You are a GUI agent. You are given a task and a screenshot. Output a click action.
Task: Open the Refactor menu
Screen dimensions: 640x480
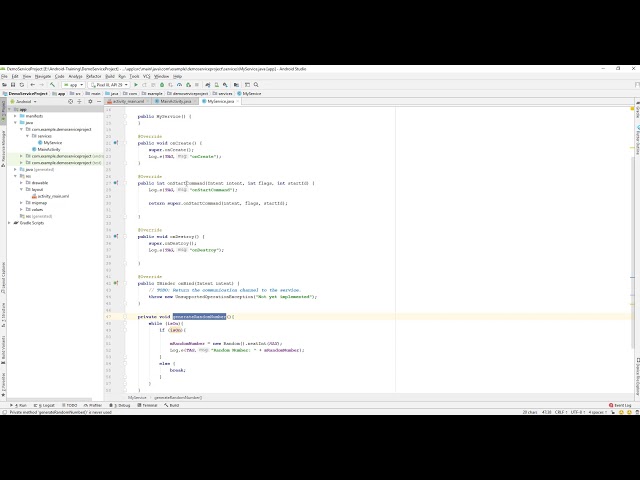93,76
